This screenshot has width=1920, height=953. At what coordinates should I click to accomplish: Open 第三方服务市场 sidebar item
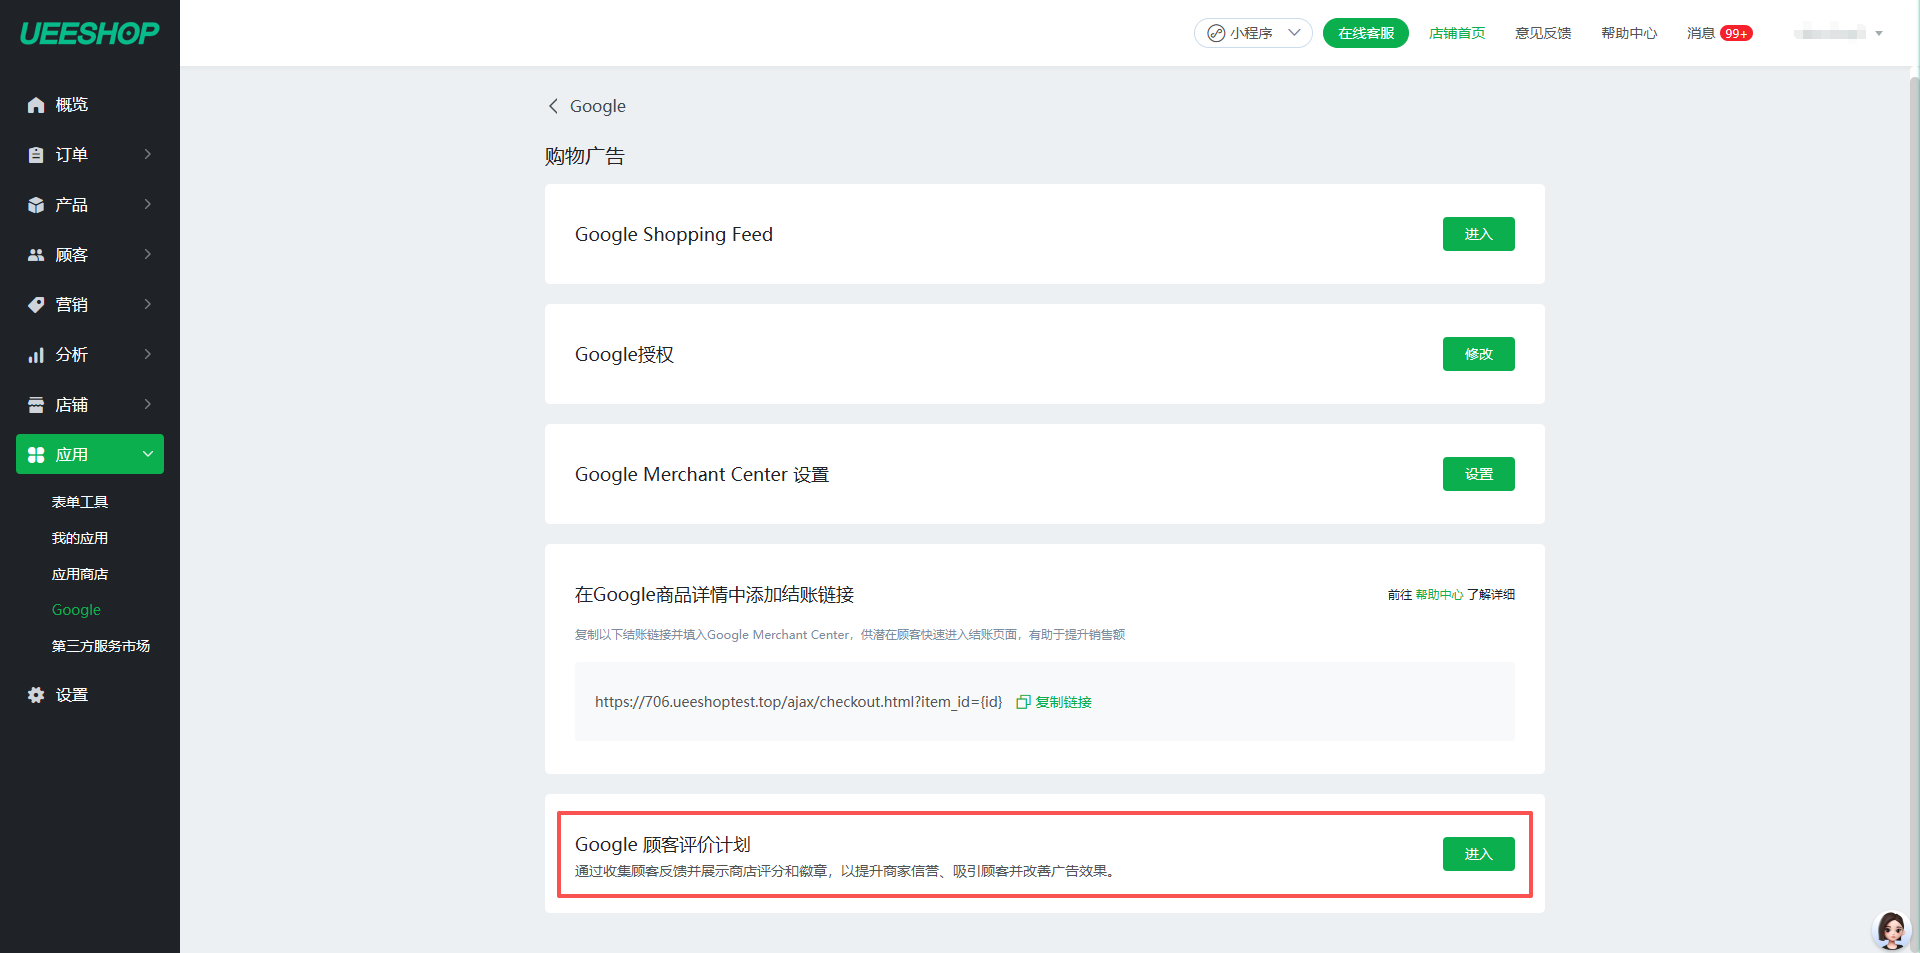(x=100, y=646)
